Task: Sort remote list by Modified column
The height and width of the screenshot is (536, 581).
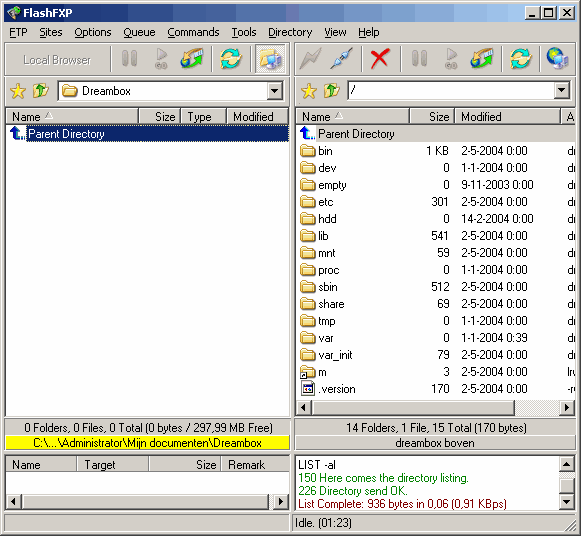Action: tap(507, 117)
